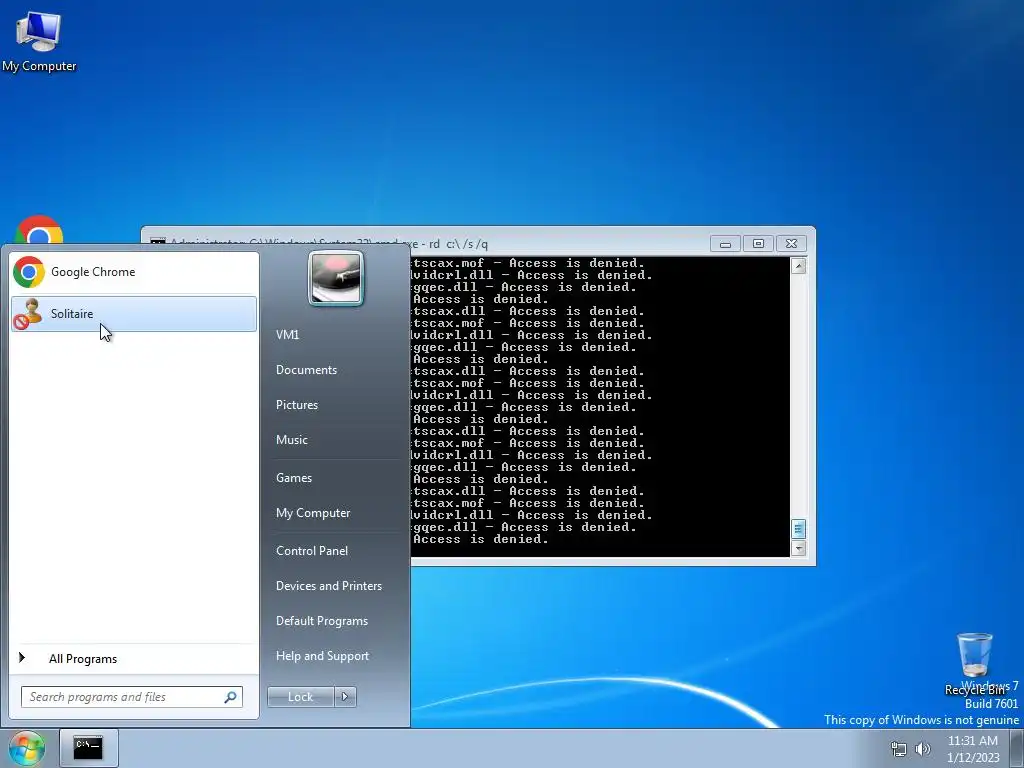The width and height of the screenshot is (1024, 768).
Task: Open the VM1 user folder
Action: coord(287,334)
